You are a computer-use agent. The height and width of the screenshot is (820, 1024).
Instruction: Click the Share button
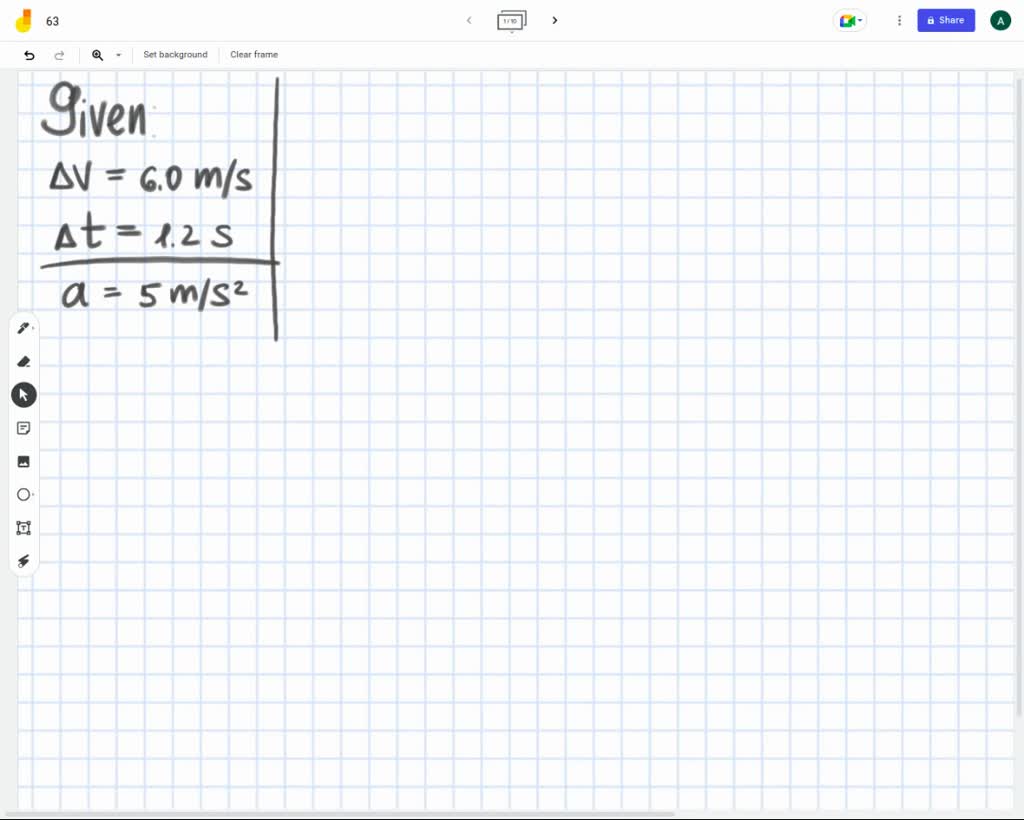click(x=945, y=20)
